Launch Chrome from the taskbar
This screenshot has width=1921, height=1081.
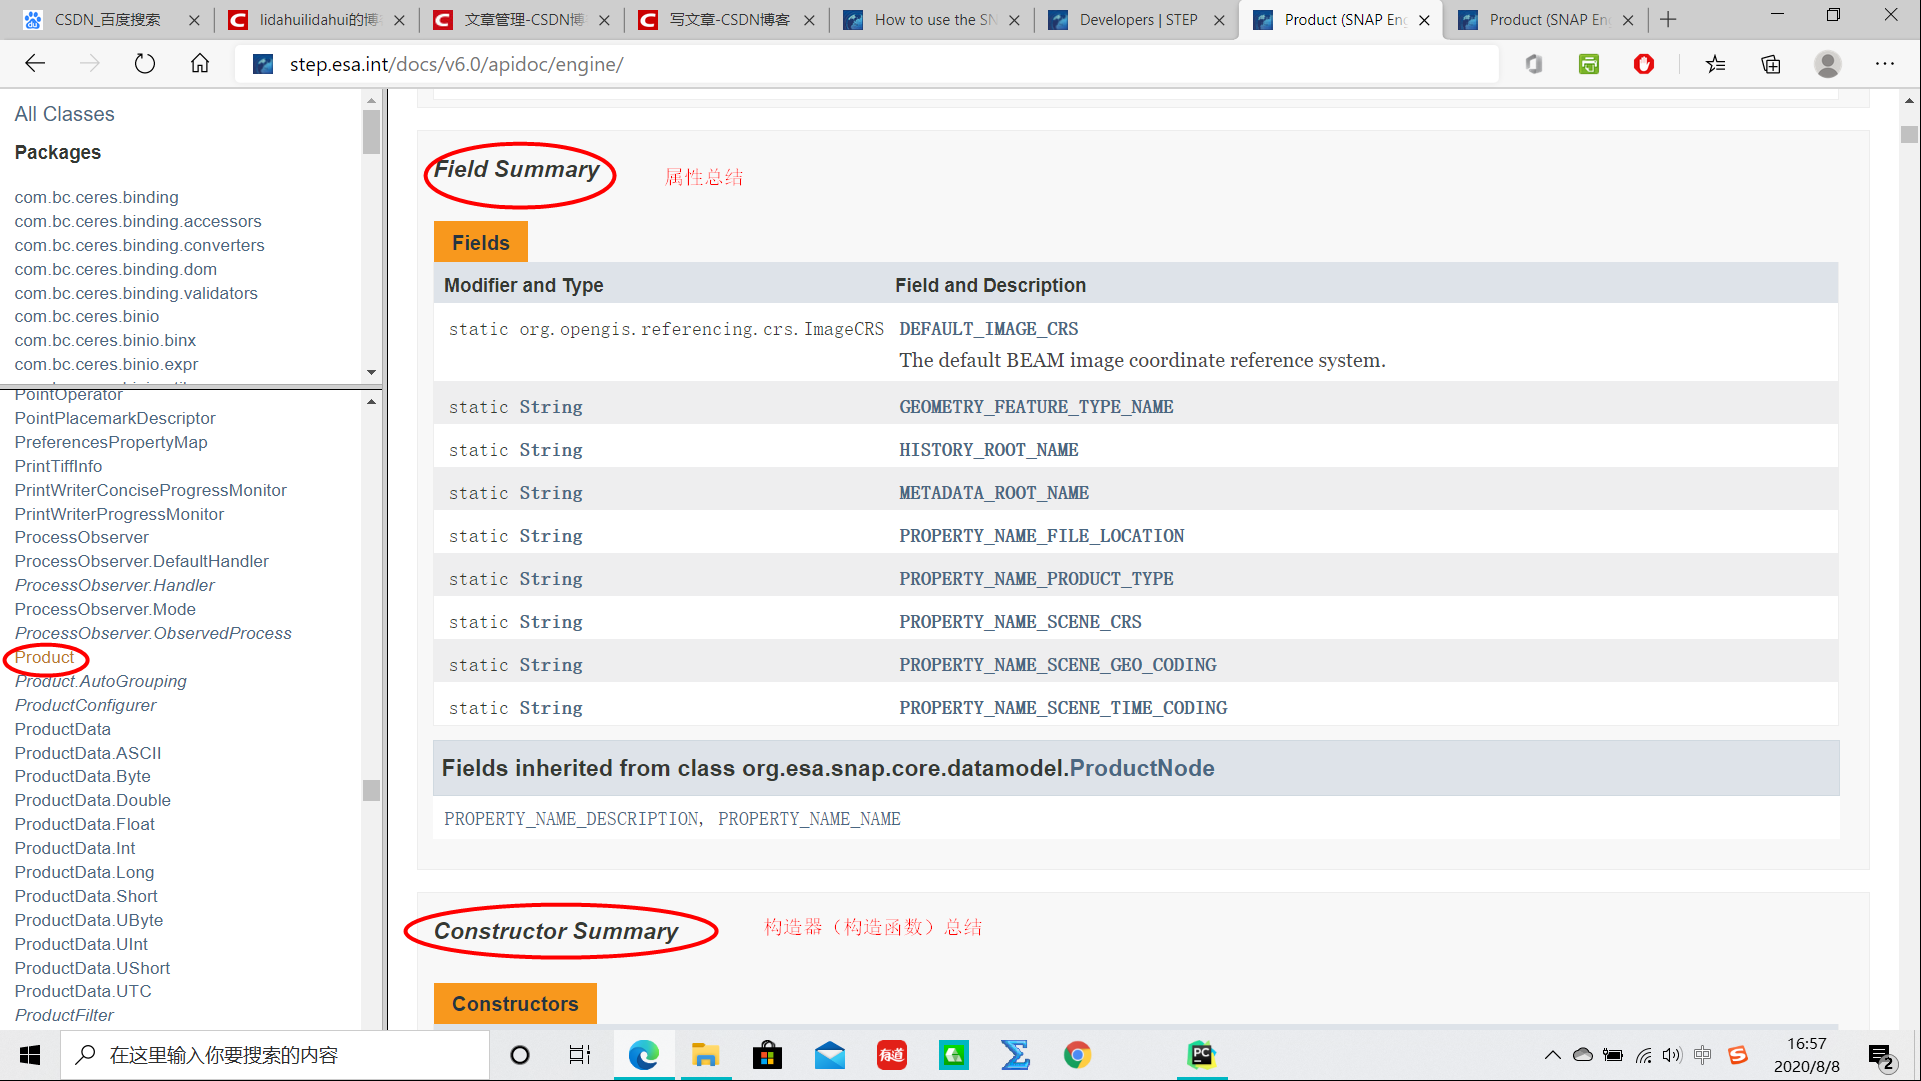coord(1077,1055)
